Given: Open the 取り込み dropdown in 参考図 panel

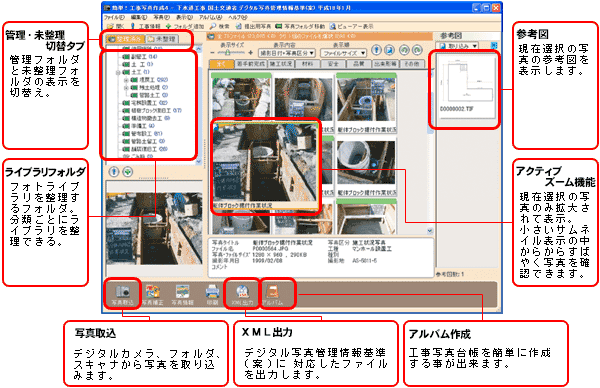Looking at the screenshot, I should point(458,46).
